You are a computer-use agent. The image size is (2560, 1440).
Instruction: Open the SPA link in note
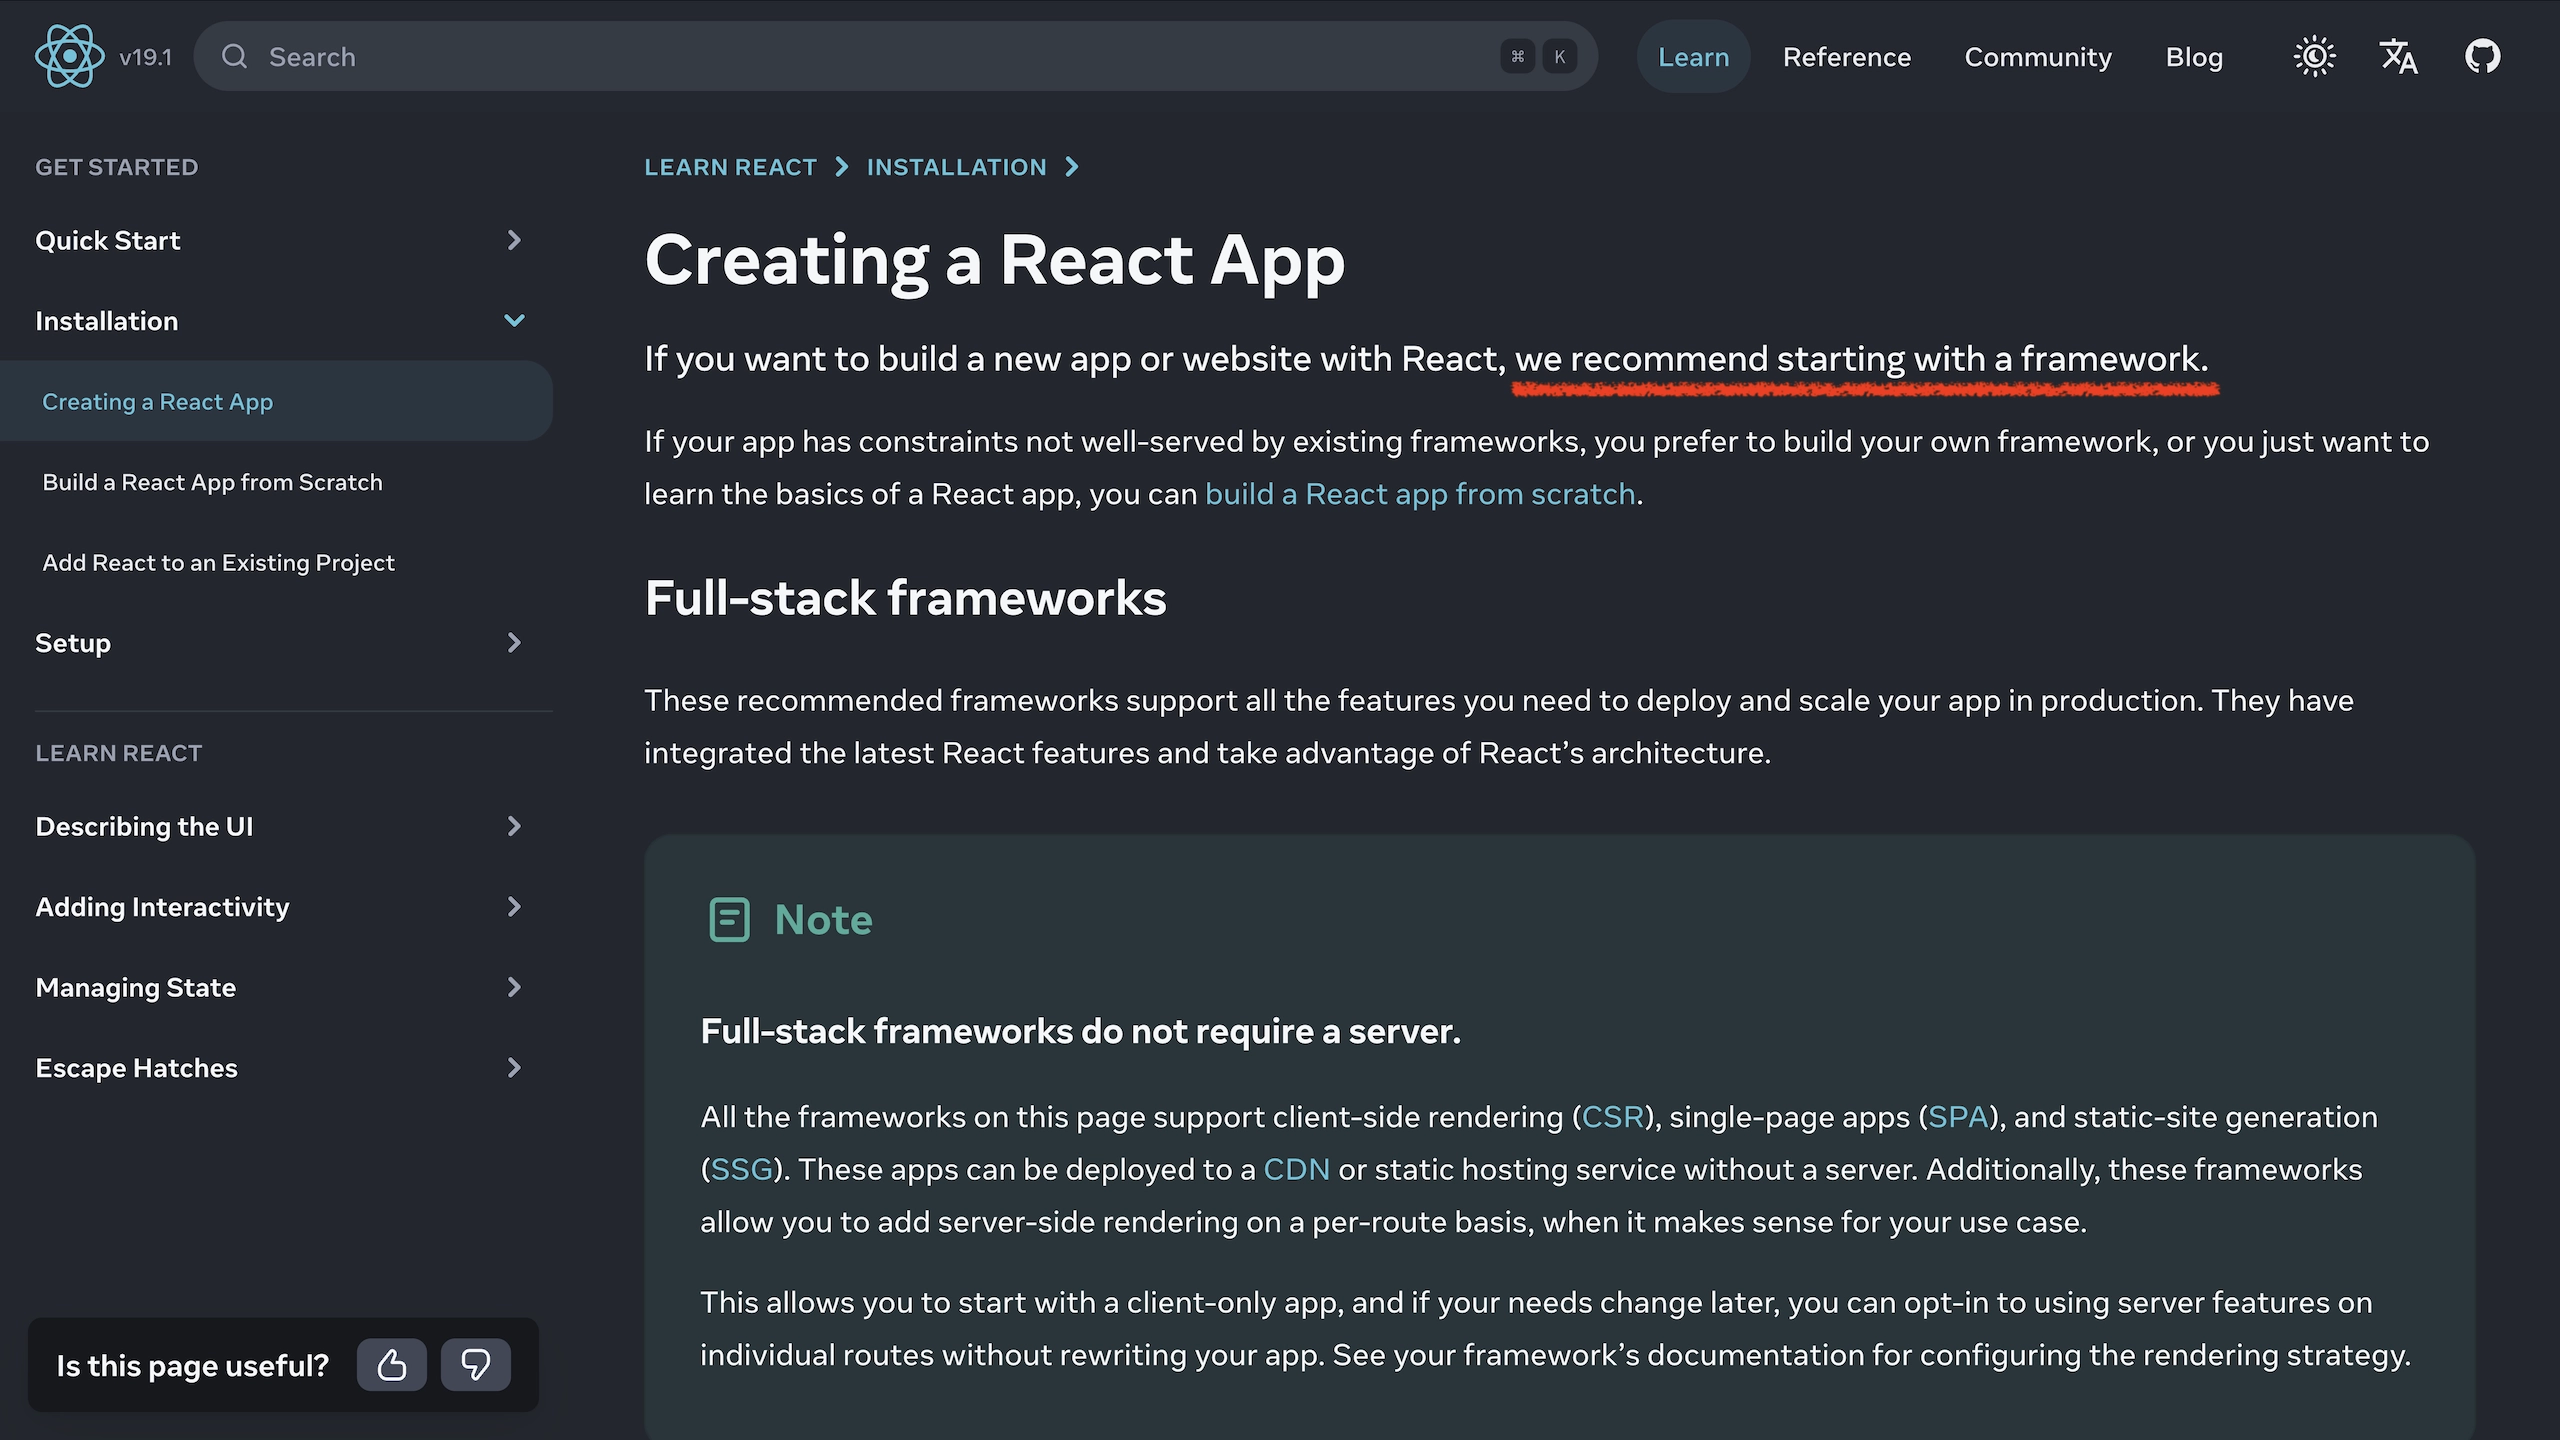[x=1958, y=1117]
